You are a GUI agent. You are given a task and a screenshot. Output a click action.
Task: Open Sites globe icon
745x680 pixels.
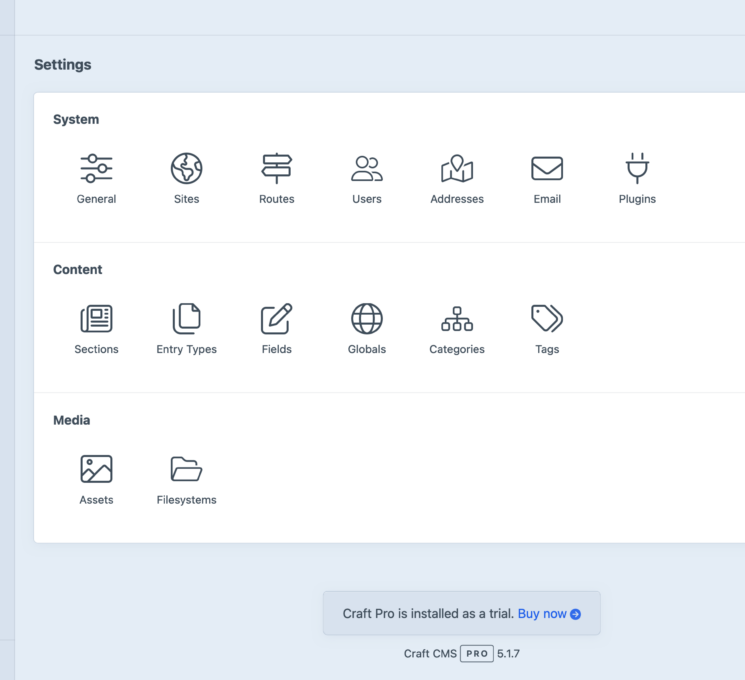click(x=186, y=168)
